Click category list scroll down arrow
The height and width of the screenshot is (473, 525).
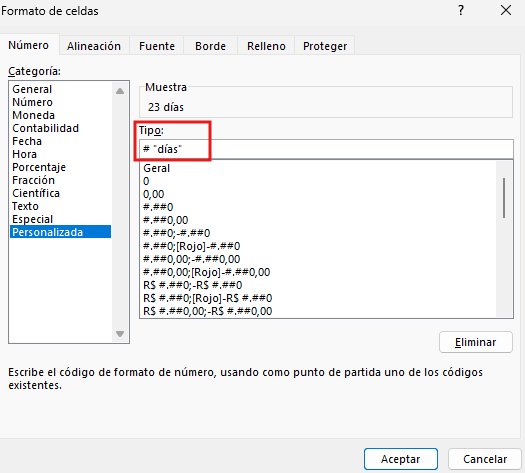coord(120,334)
